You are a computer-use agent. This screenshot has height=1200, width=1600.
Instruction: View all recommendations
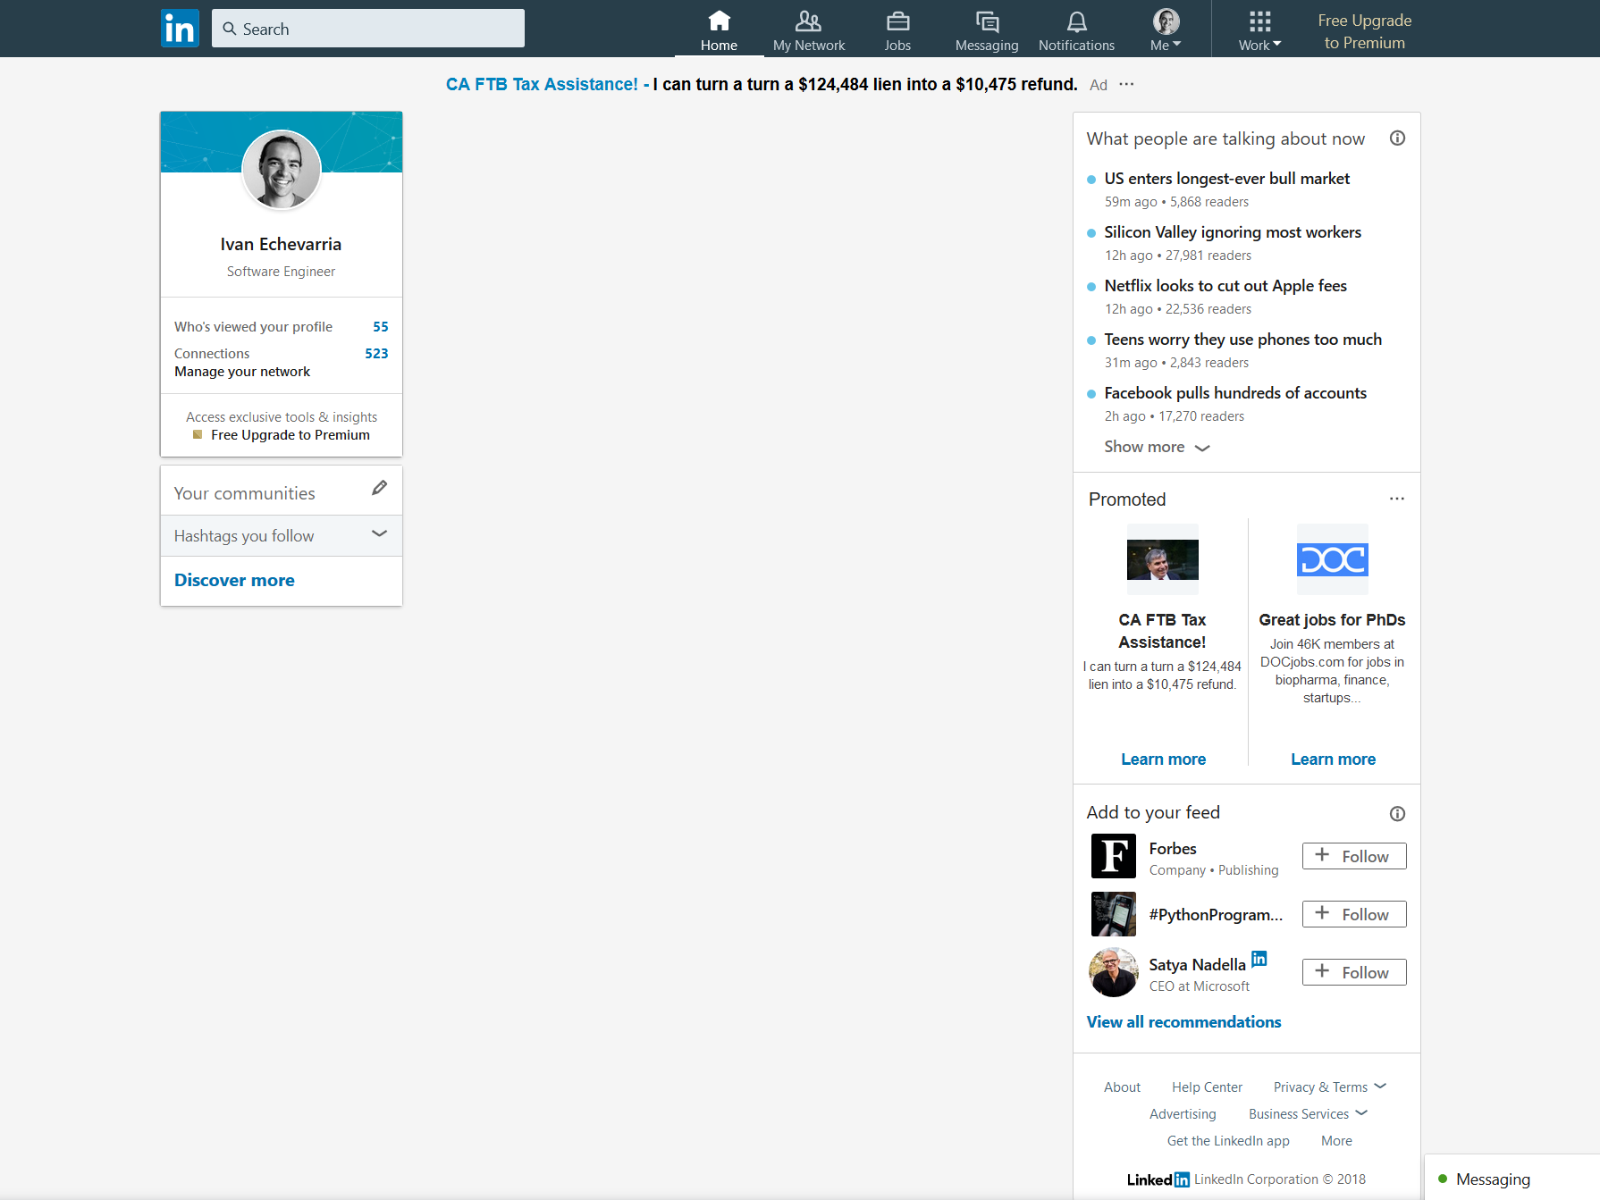click(x=1184, y=1022)
